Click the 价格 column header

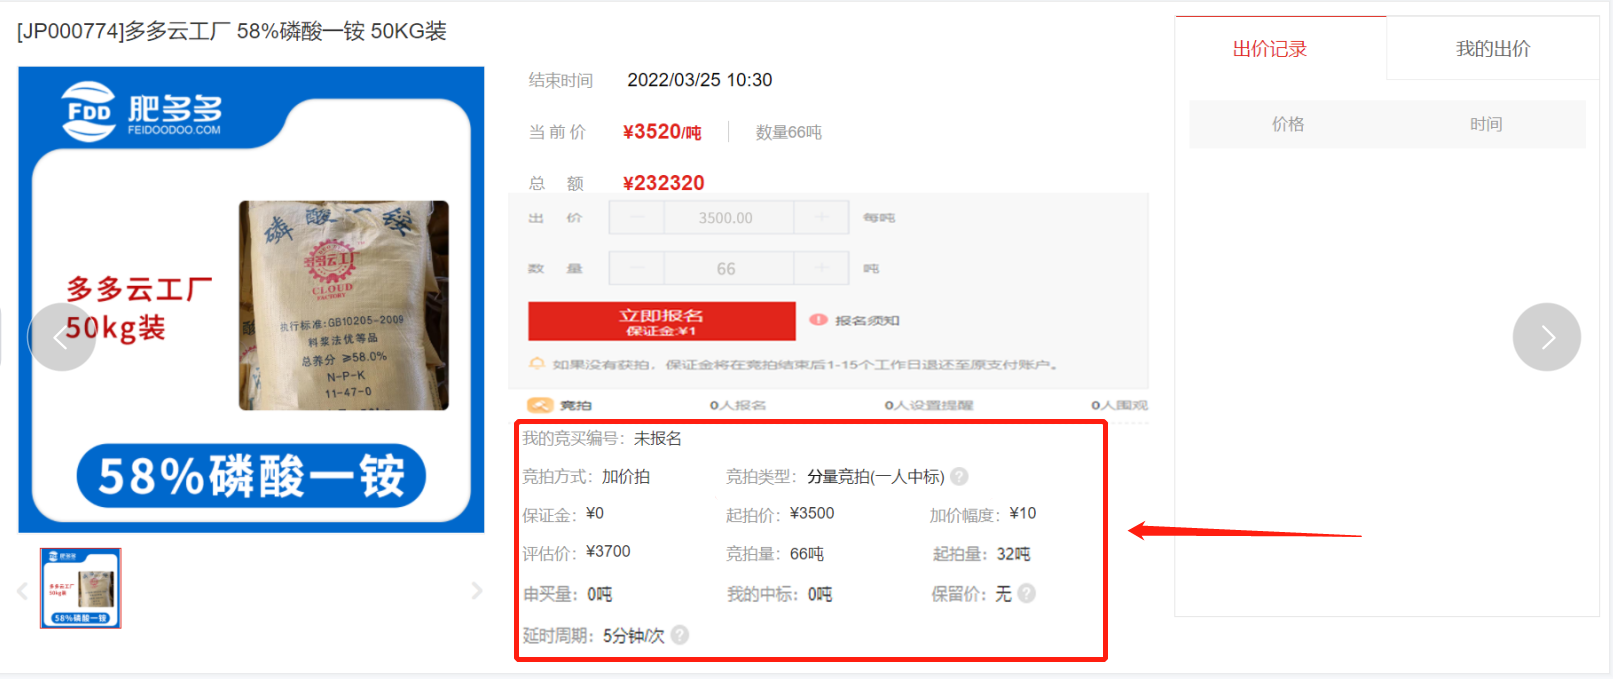coord(1288,124)
